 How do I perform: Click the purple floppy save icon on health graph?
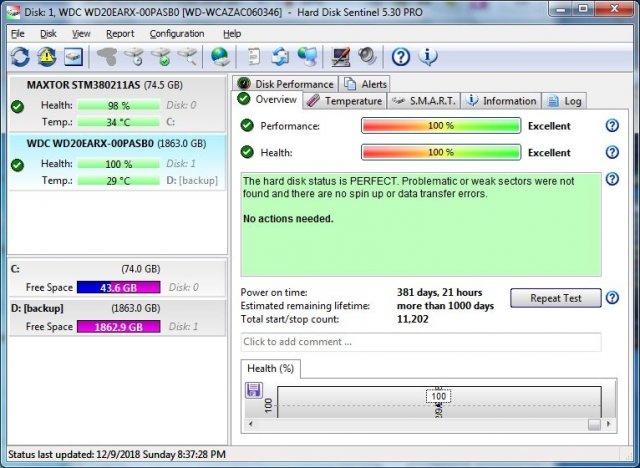pyautogui.click(x=254, y=390)
